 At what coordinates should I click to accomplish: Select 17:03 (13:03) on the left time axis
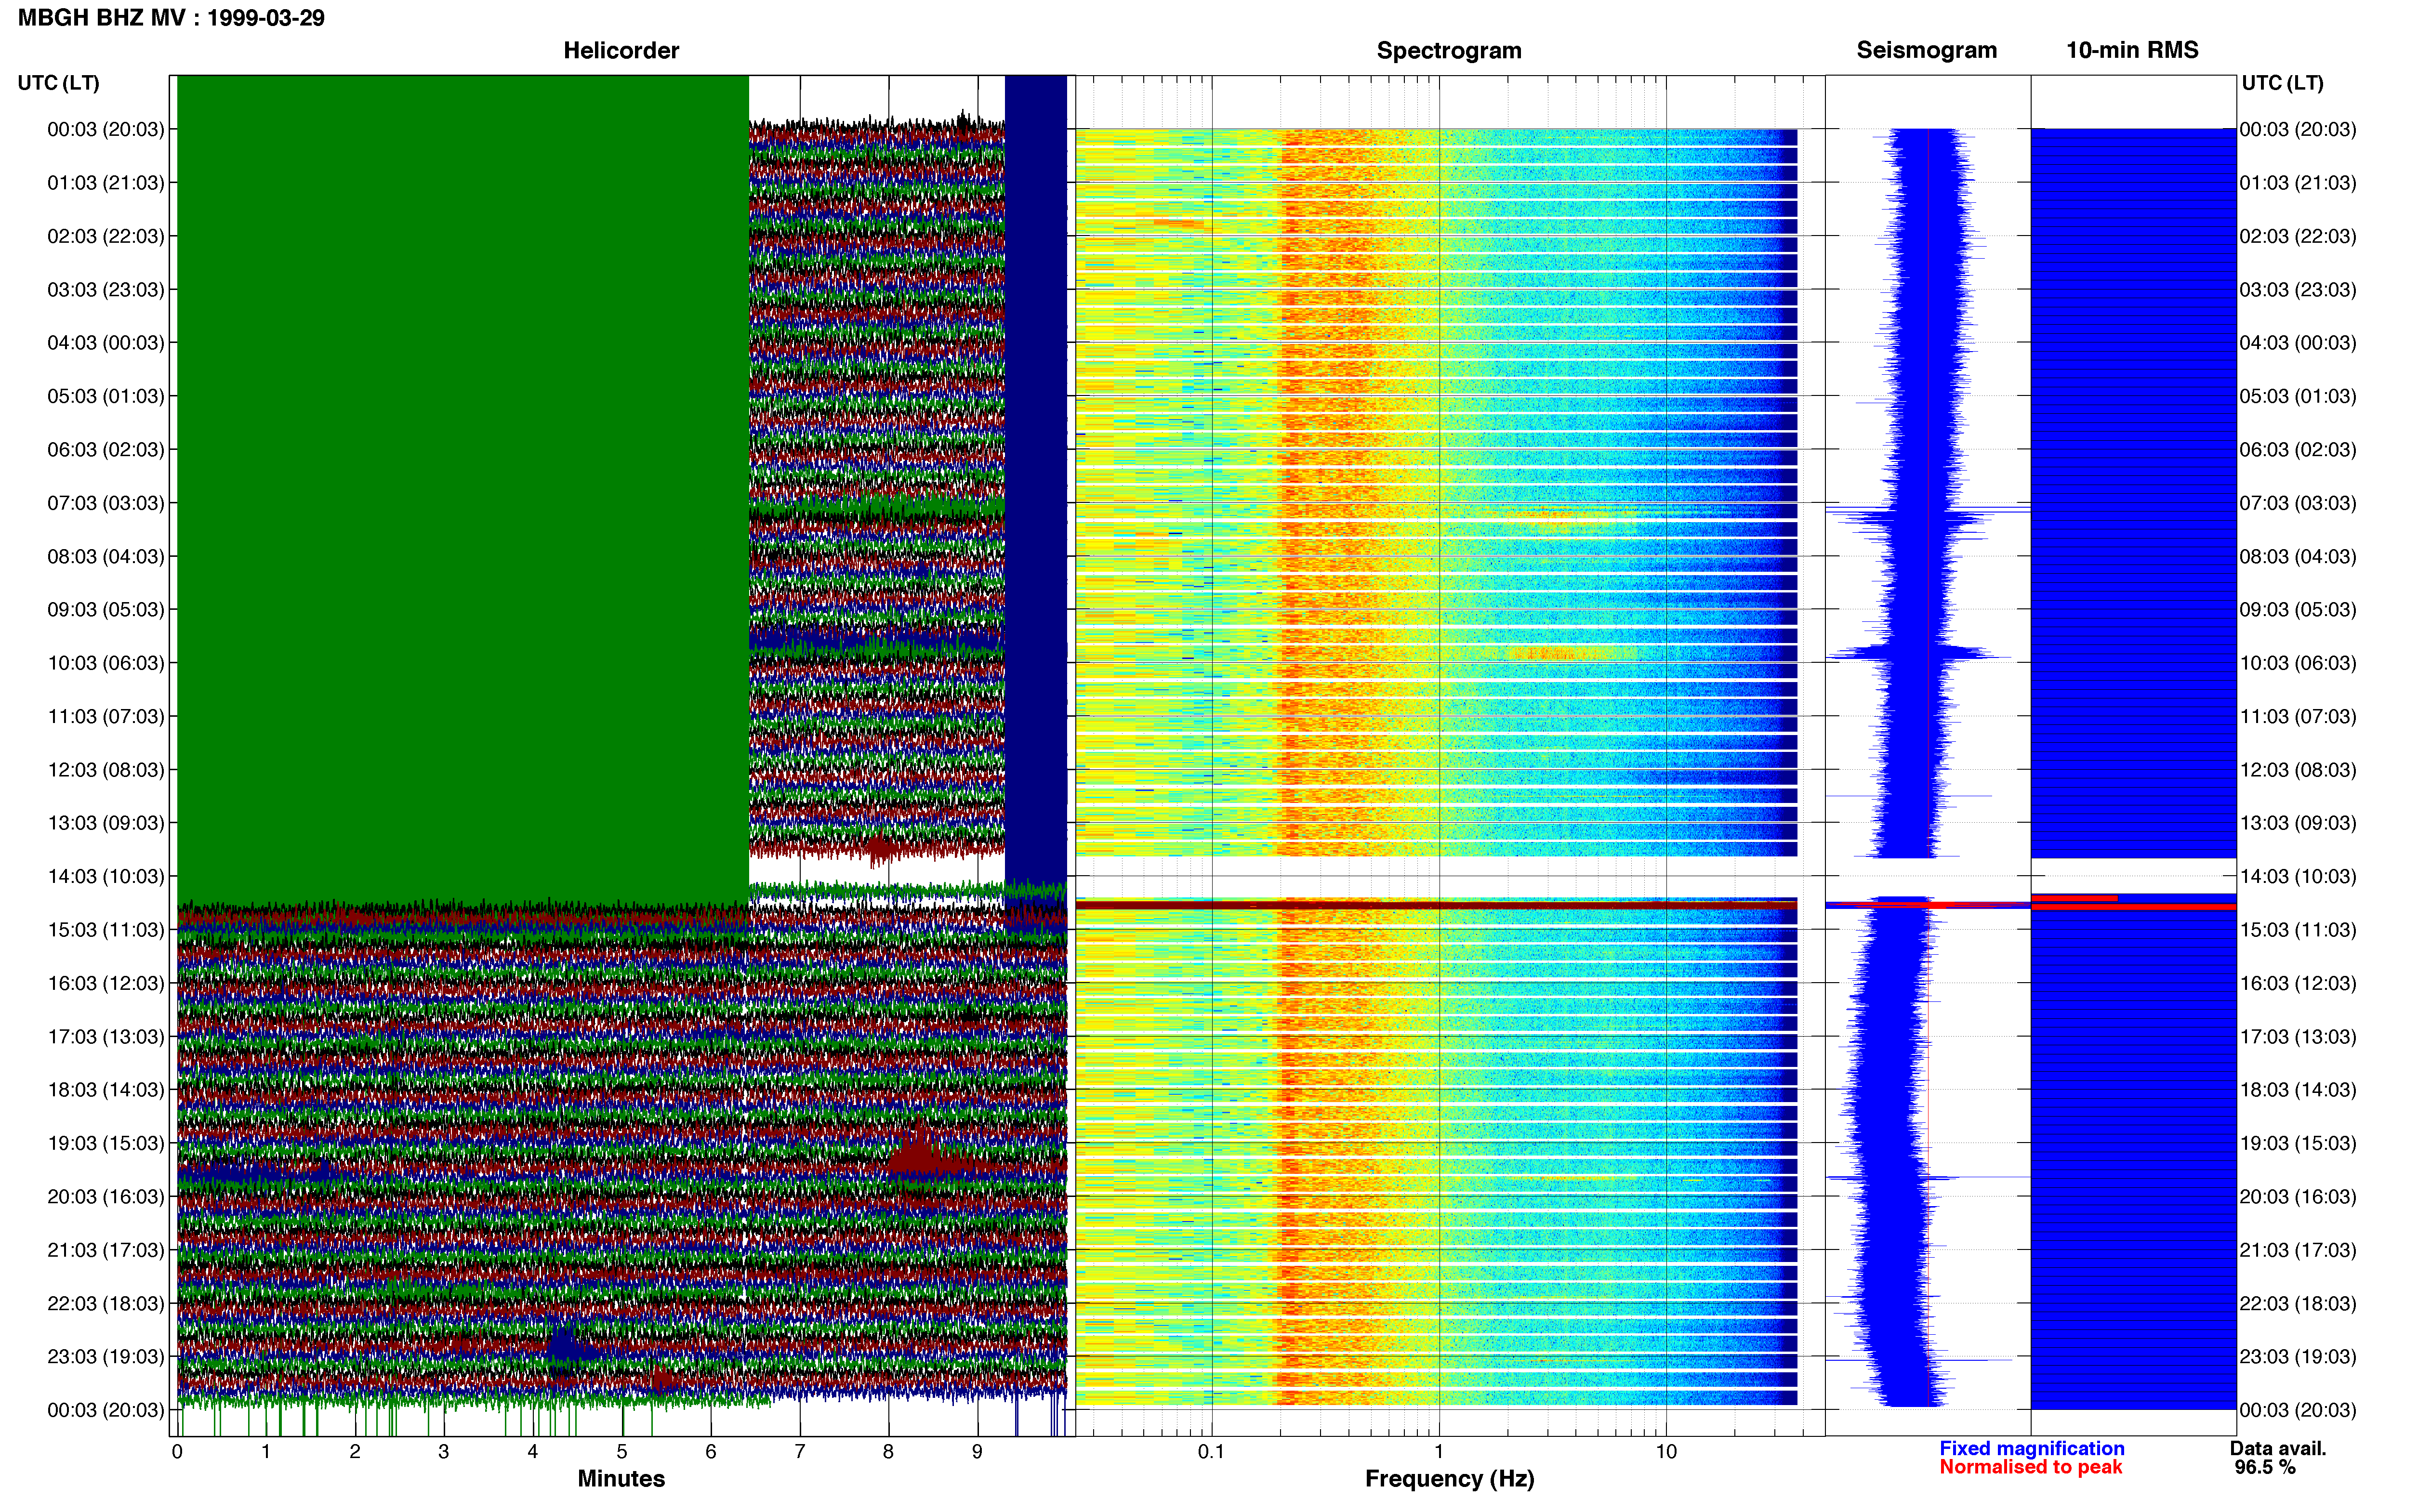coord(106,1037)
